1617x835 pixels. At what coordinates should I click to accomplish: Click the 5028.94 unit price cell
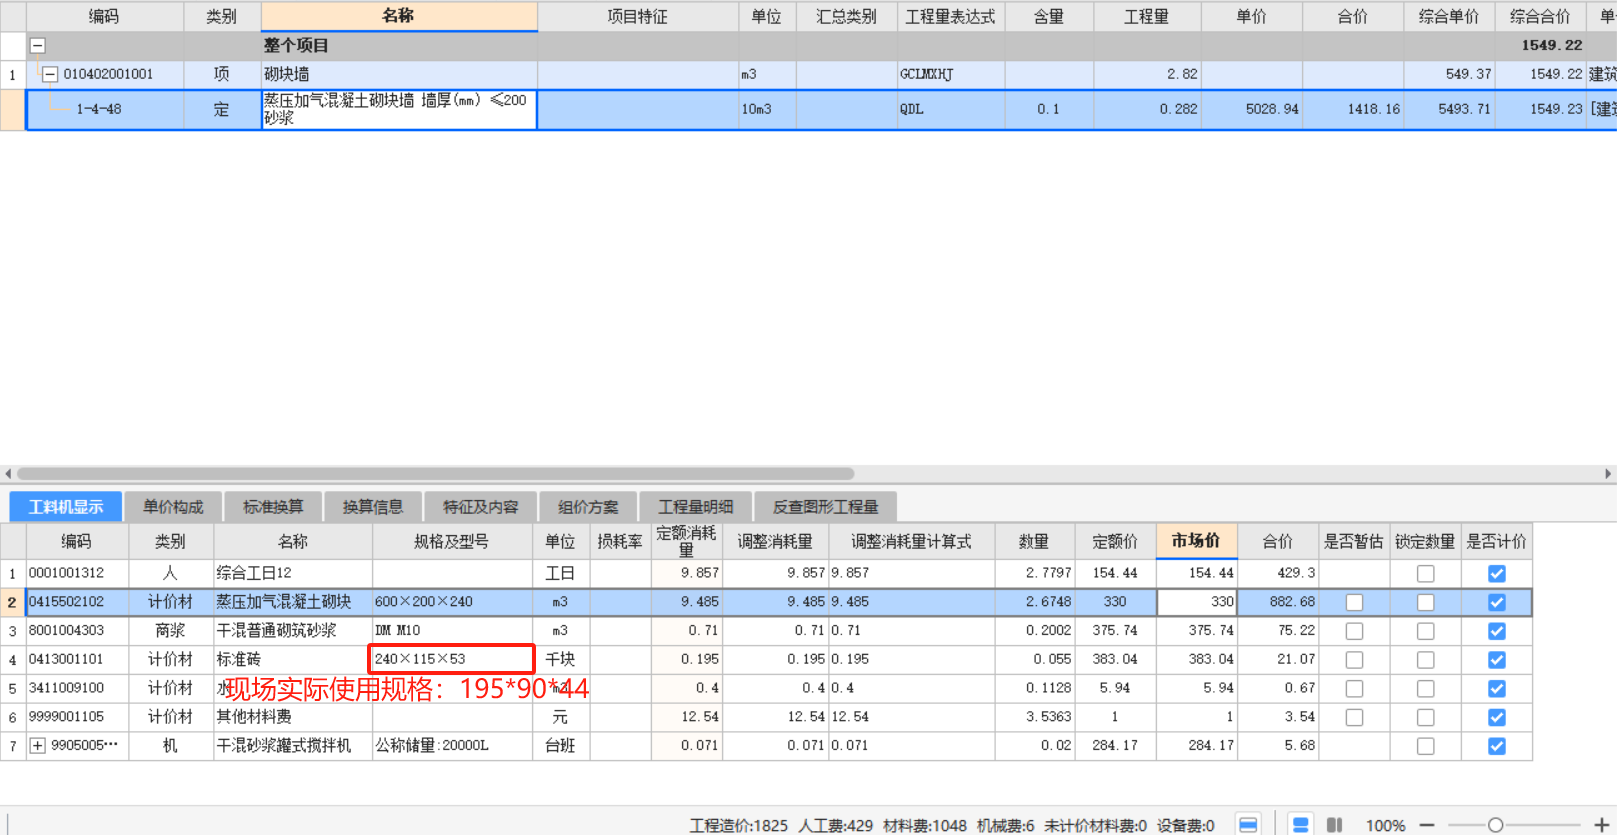click(1252, 109)
